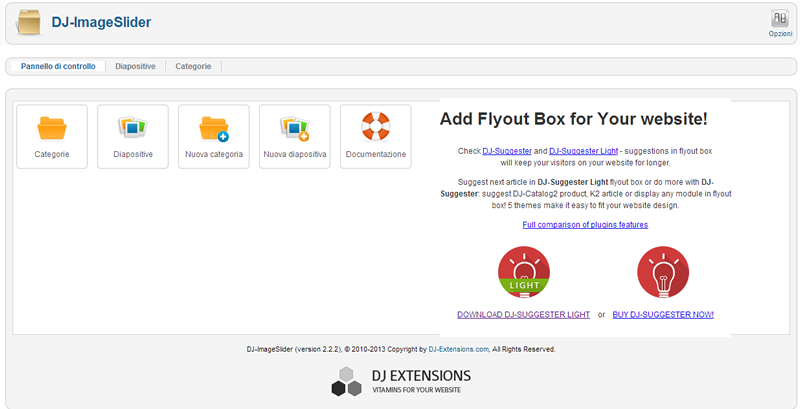
Task: Open Opzioni settings icon
Action: click(780, 18)
